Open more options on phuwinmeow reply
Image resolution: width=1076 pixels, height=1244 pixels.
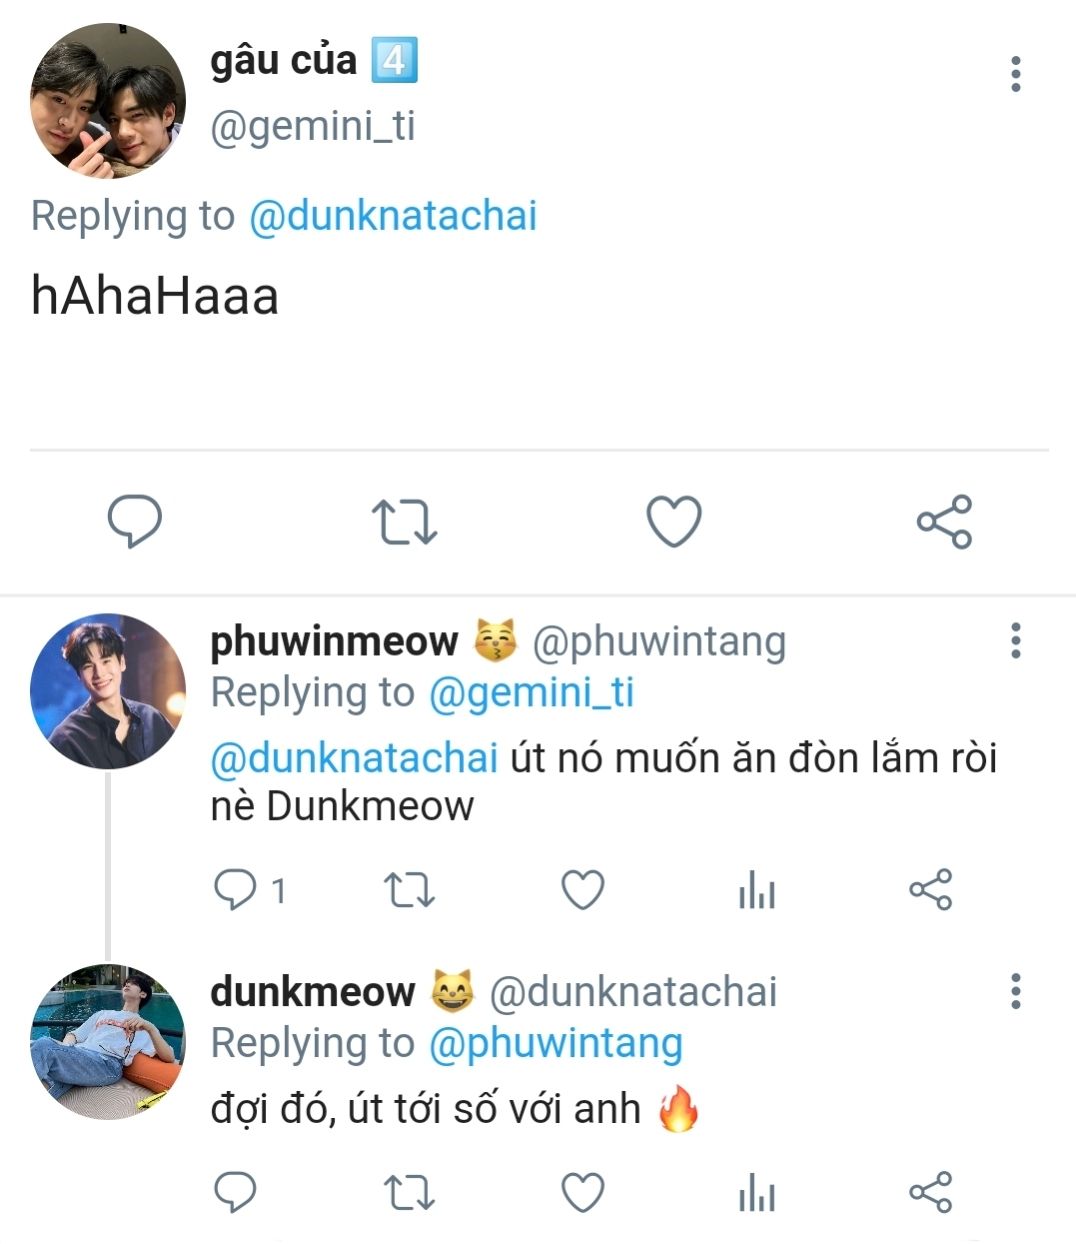[x=1016, y=640]
